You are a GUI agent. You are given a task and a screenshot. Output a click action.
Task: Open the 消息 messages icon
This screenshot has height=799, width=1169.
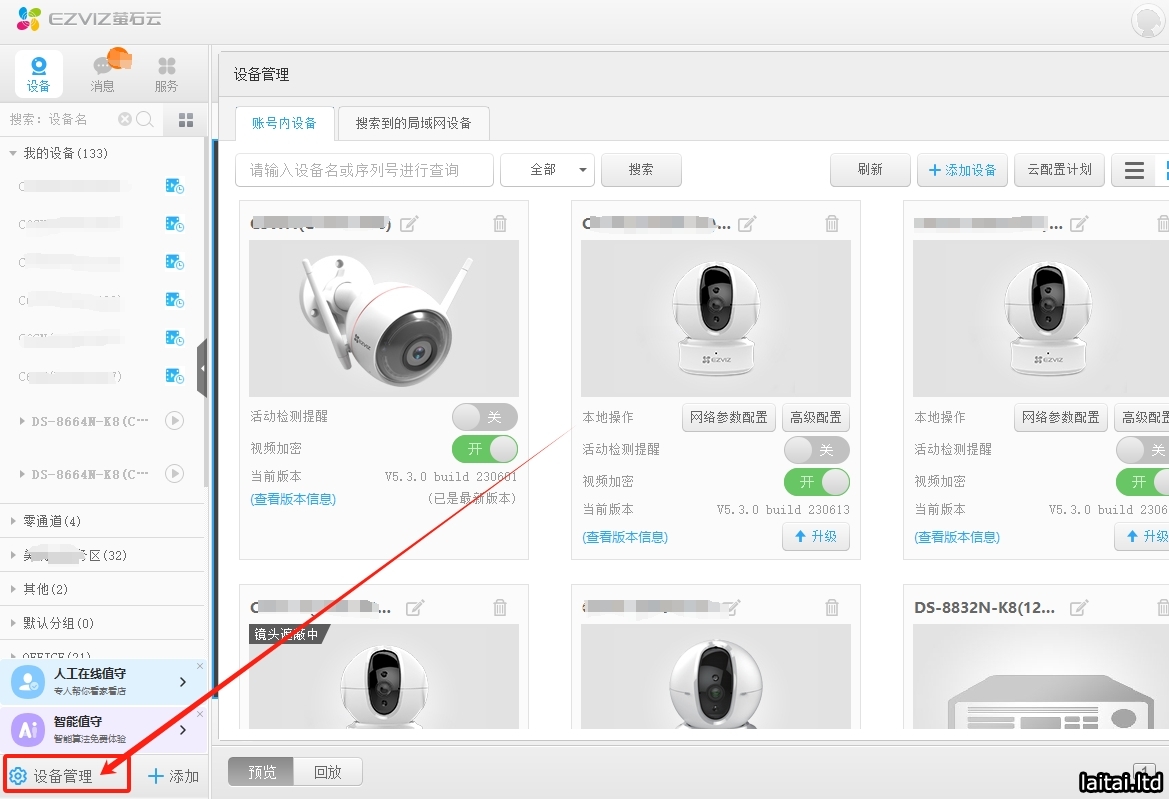[103, 73]
